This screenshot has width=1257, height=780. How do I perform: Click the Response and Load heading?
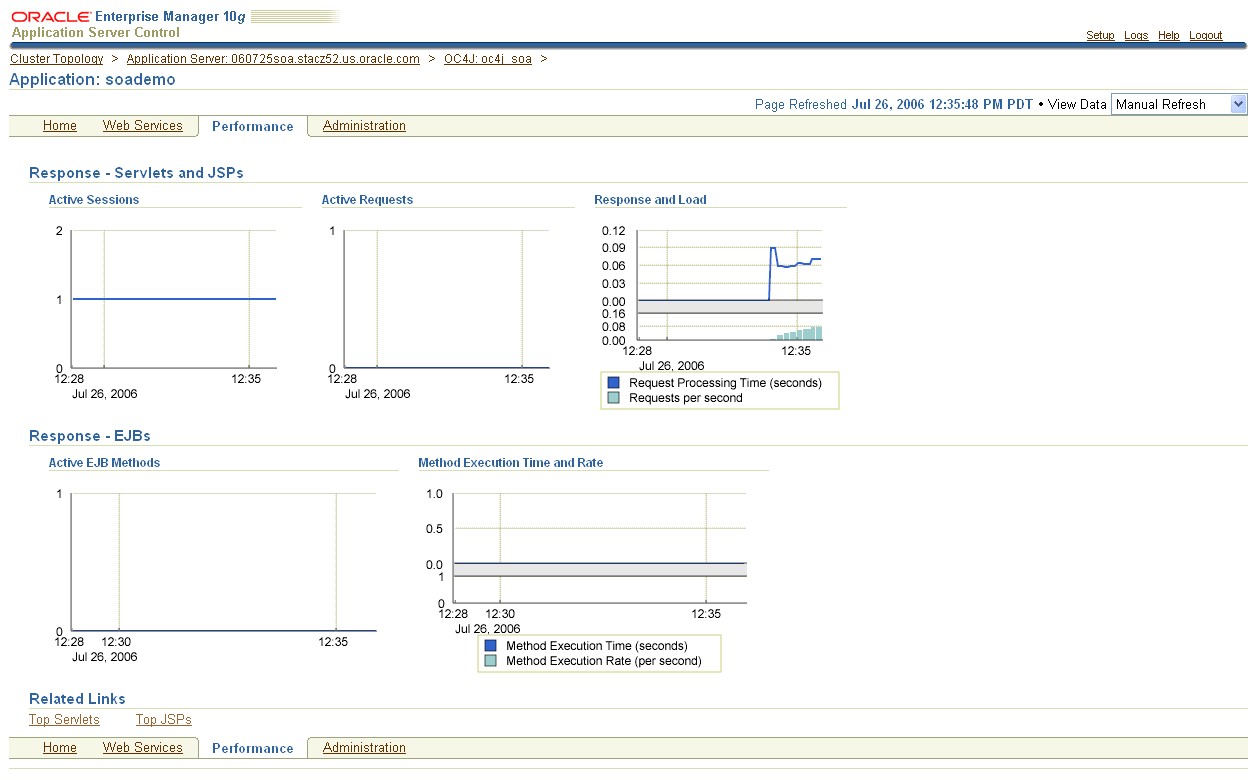pos(650,200)
